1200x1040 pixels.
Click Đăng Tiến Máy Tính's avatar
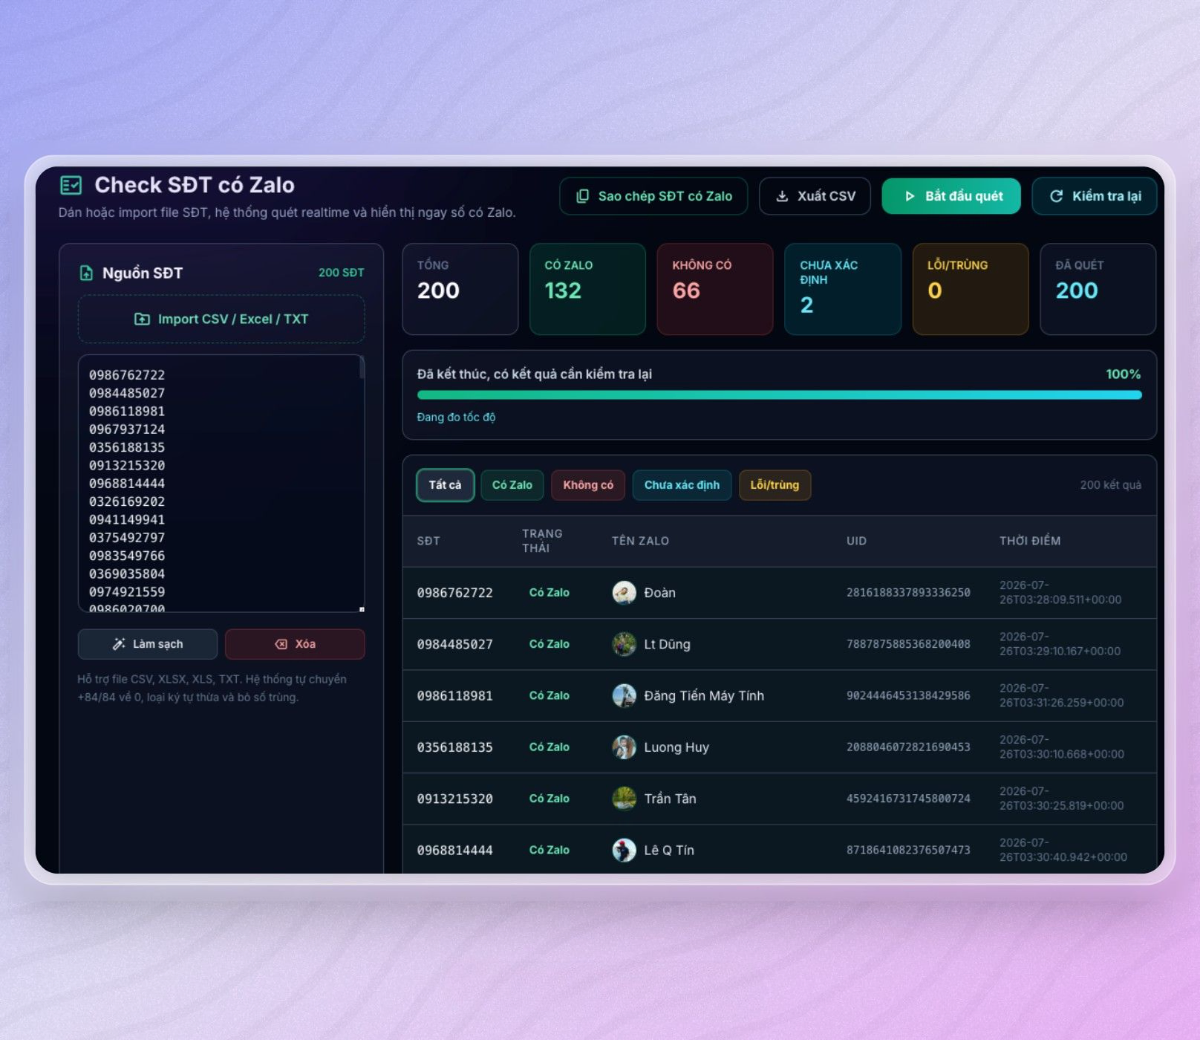click(x=624, y=696)
